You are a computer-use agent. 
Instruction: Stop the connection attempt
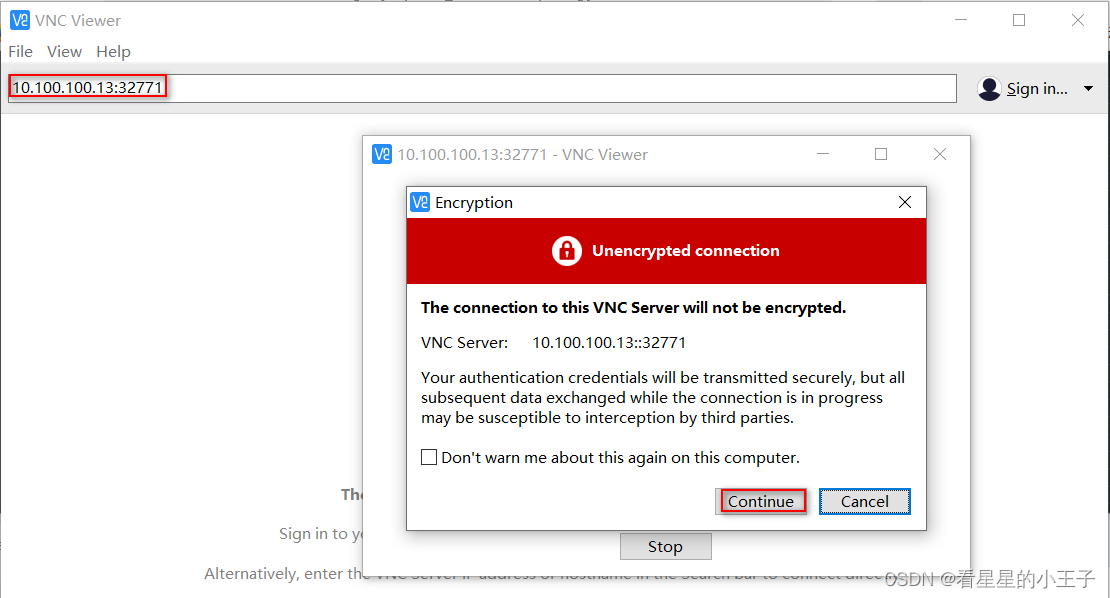pyautogui.click(x=665, y=546)
